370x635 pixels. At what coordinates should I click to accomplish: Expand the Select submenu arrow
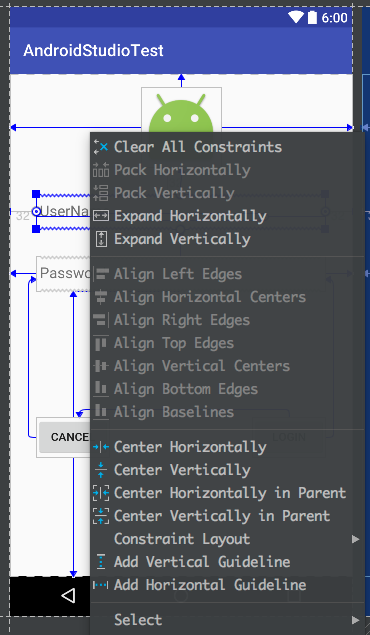(355, 620)
